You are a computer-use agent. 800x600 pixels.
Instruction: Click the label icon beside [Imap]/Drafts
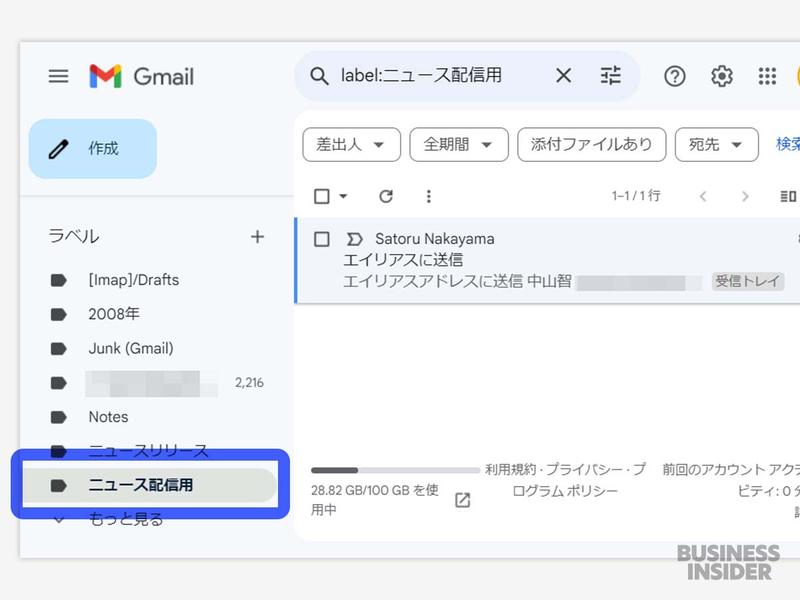(59, 280)
